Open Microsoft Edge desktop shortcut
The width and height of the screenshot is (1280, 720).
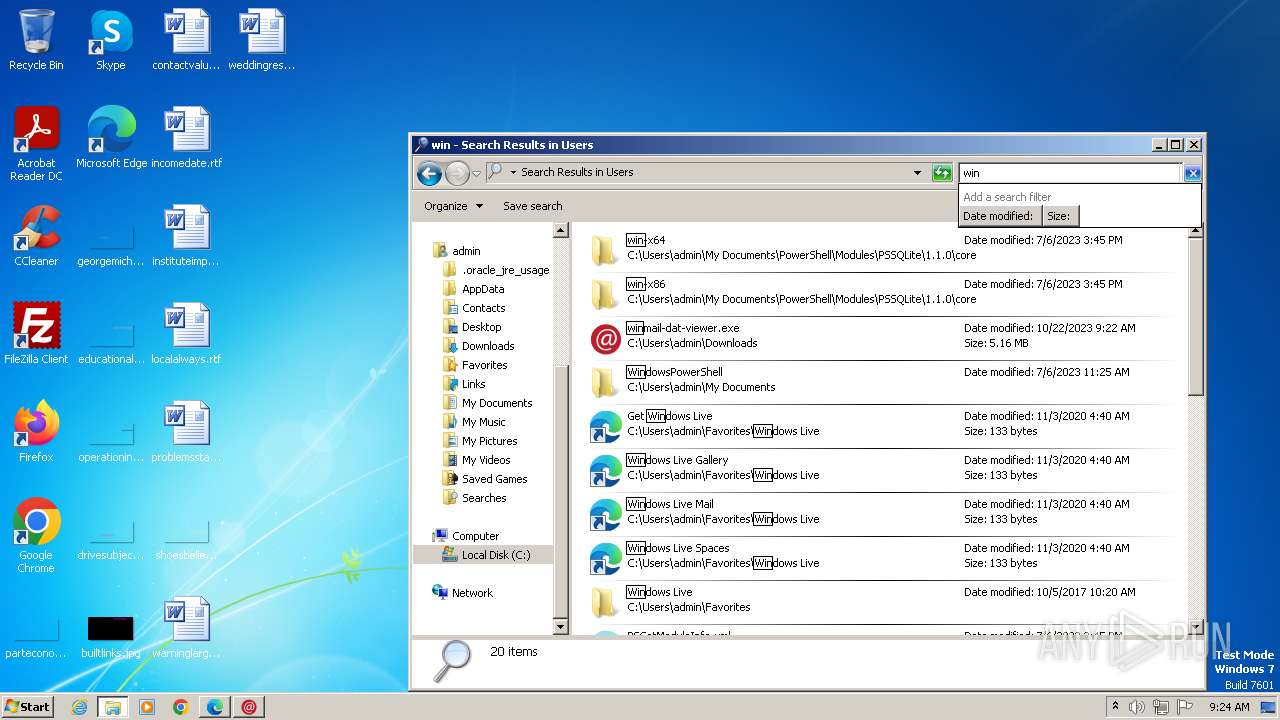pos(111,138)
